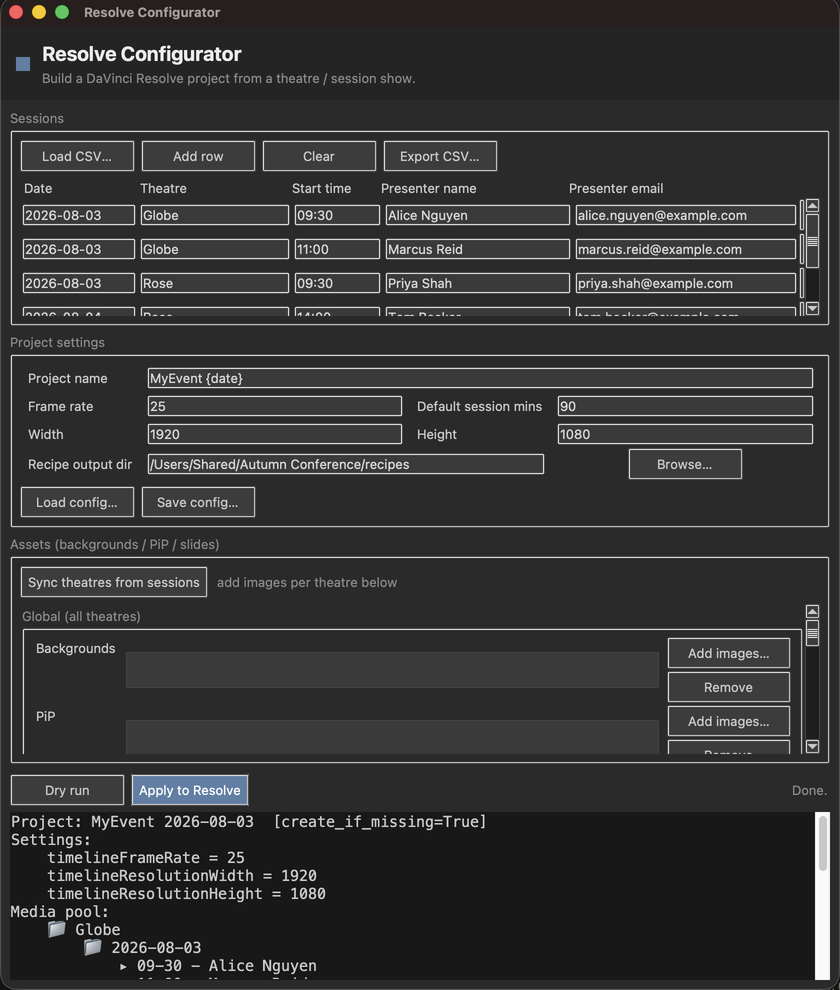Click the Project: MyEvent 2026-08-03 log line
Viewport: 840px width, 990px height.
pos(249,821)
